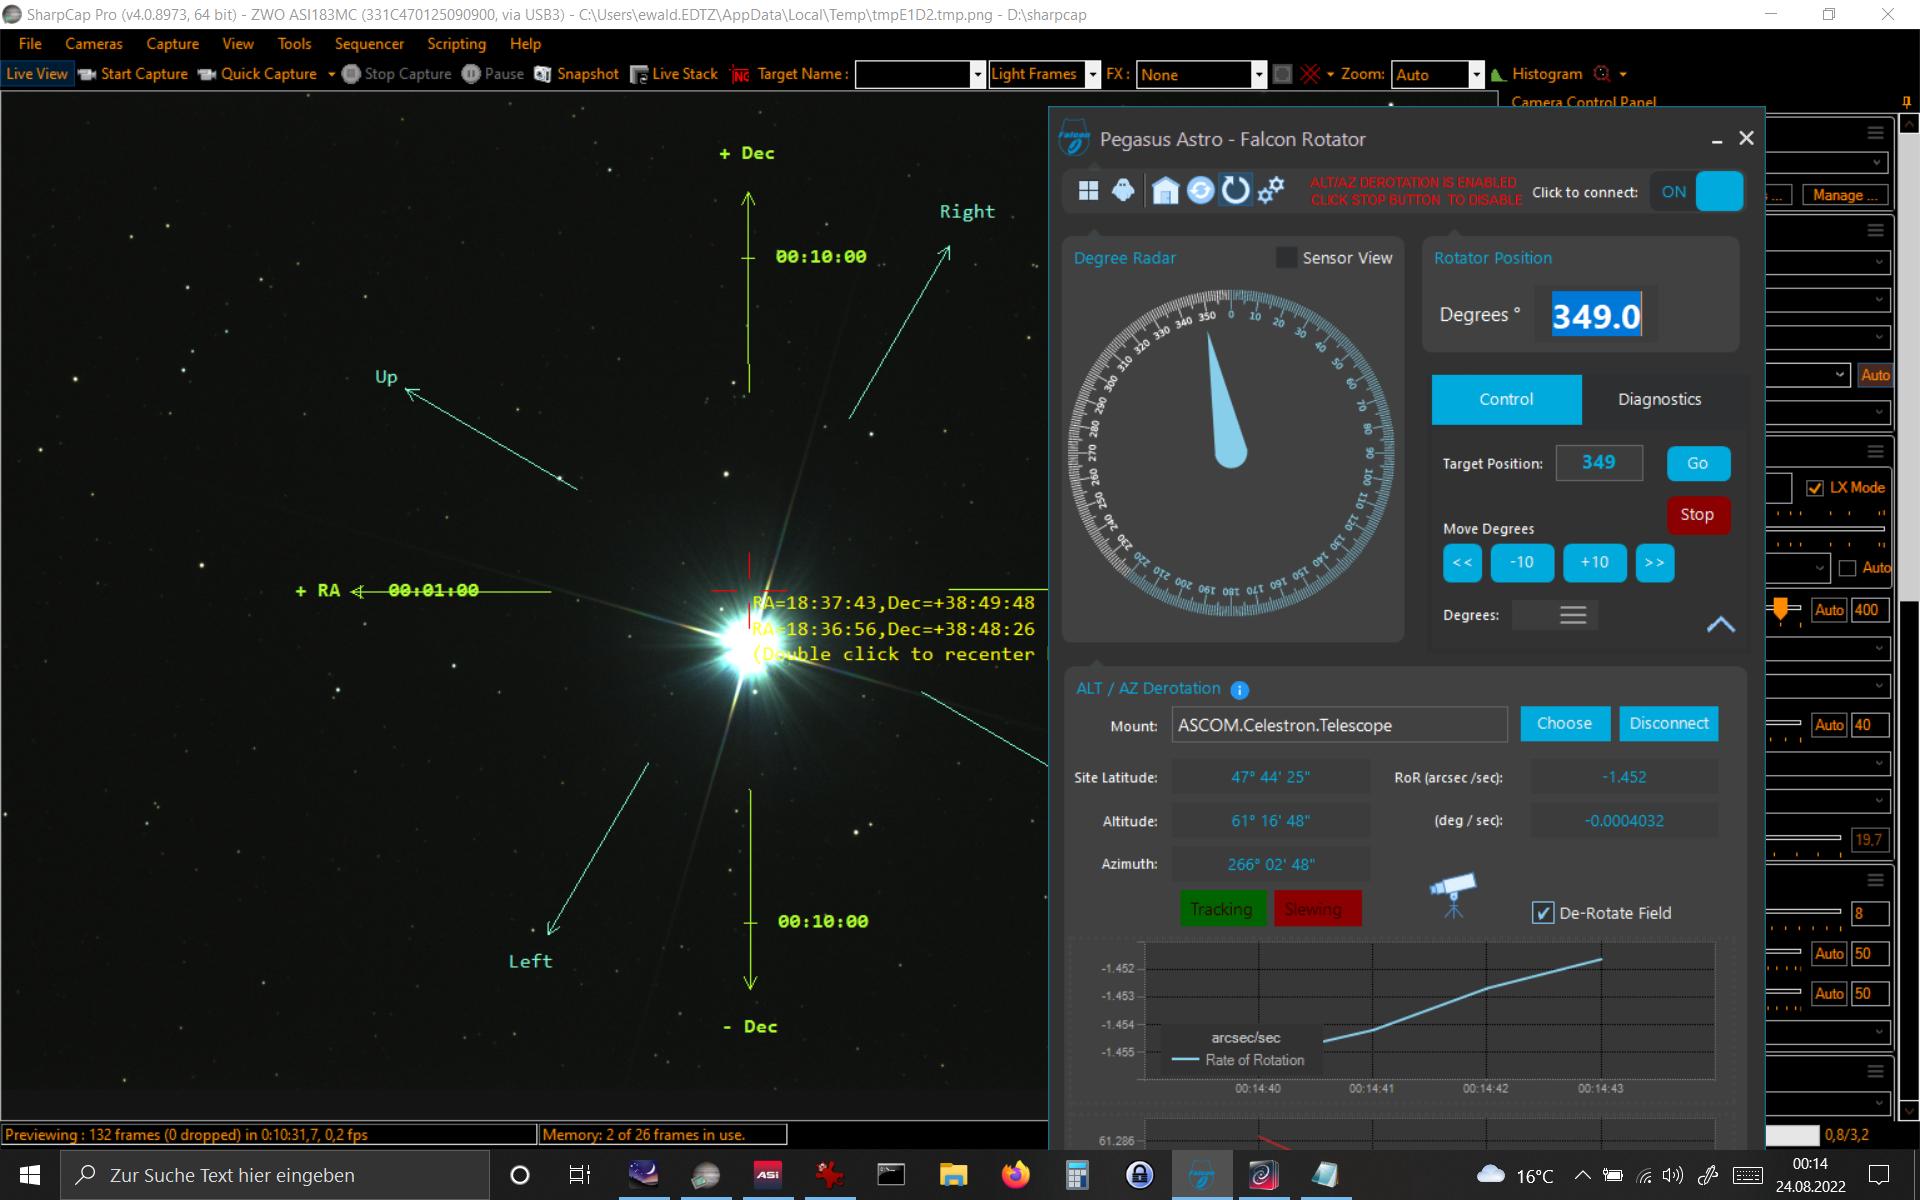Open the Sequencer menu
Image resolution: width=1920 pixels, height=1200 pixels.
pyautogui.click(x=369, y=44)
